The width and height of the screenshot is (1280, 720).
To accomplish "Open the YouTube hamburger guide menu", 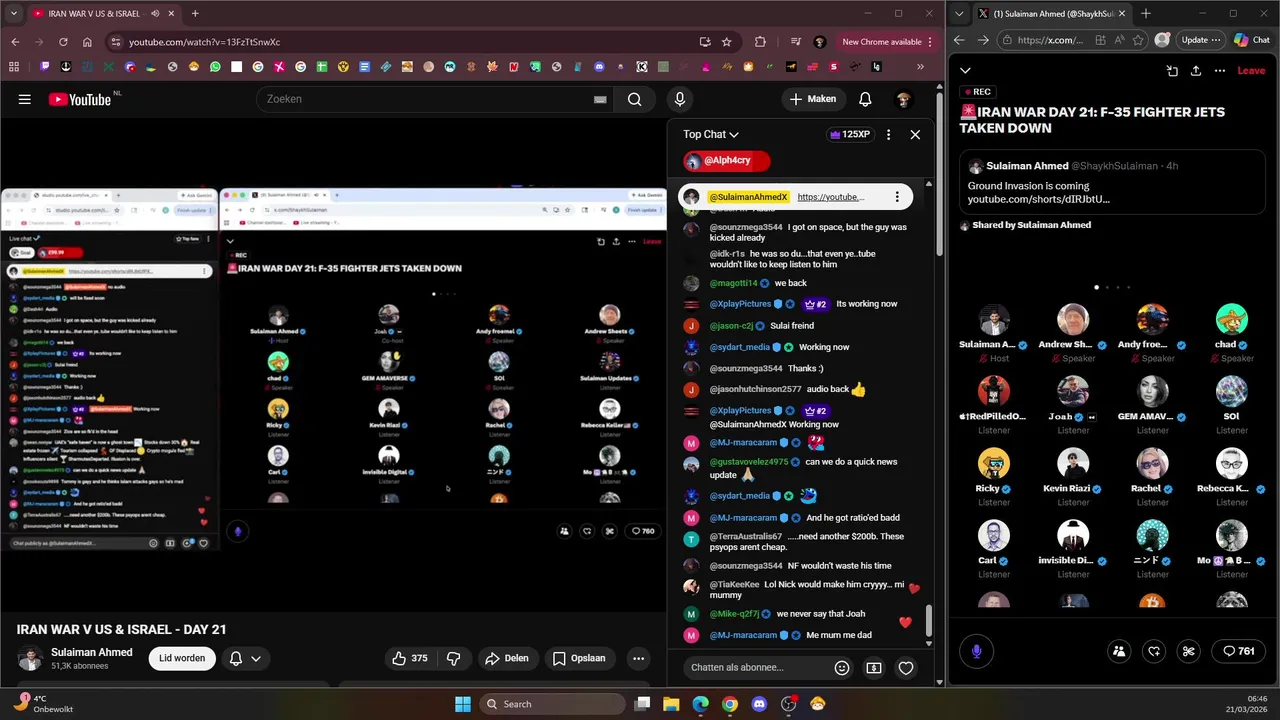I will tap(25, 99).
